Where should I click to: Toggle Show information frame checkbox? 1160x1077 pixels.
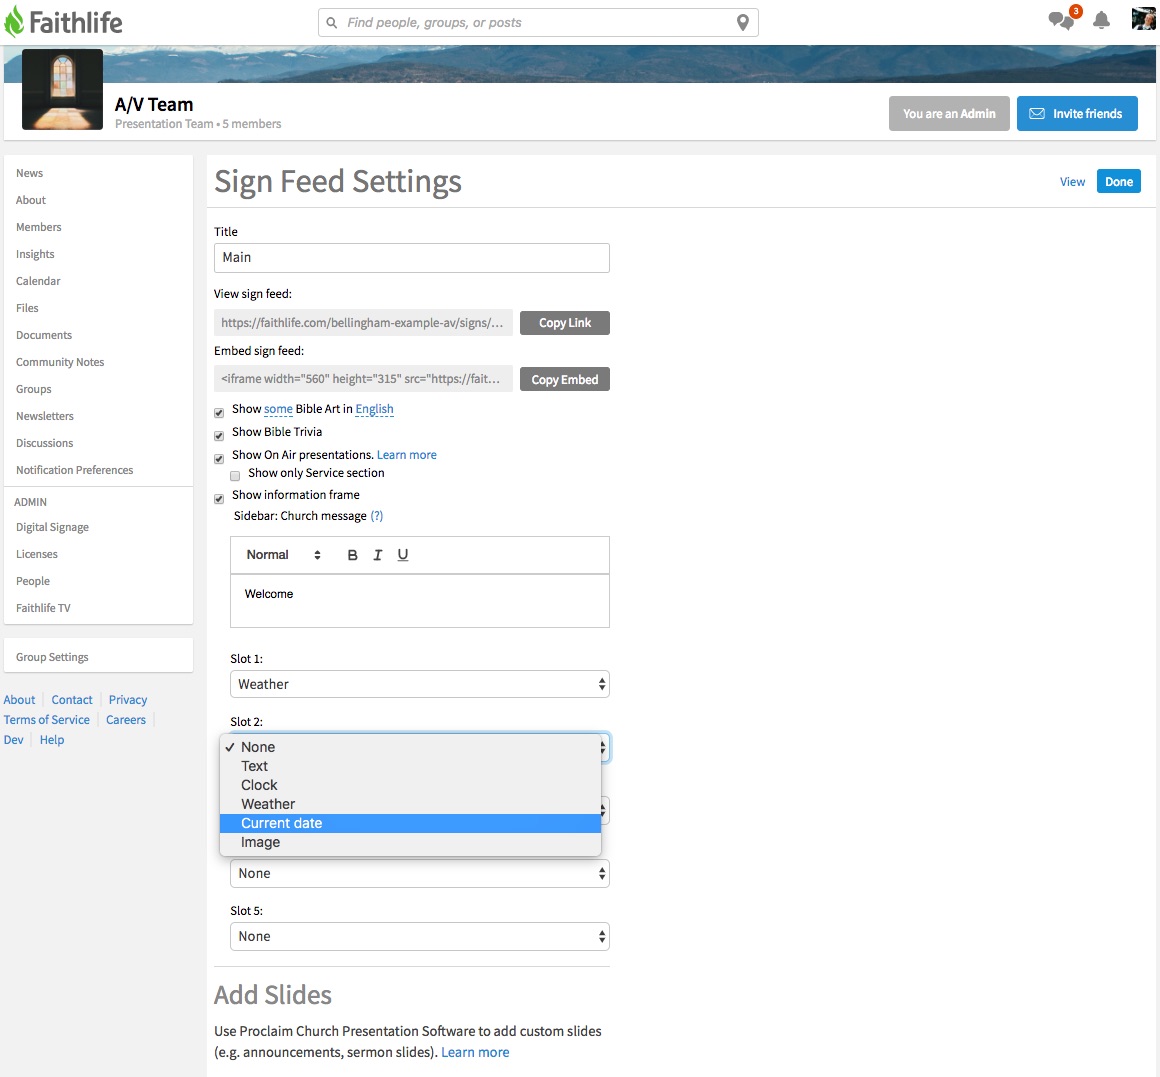point(219,499)
